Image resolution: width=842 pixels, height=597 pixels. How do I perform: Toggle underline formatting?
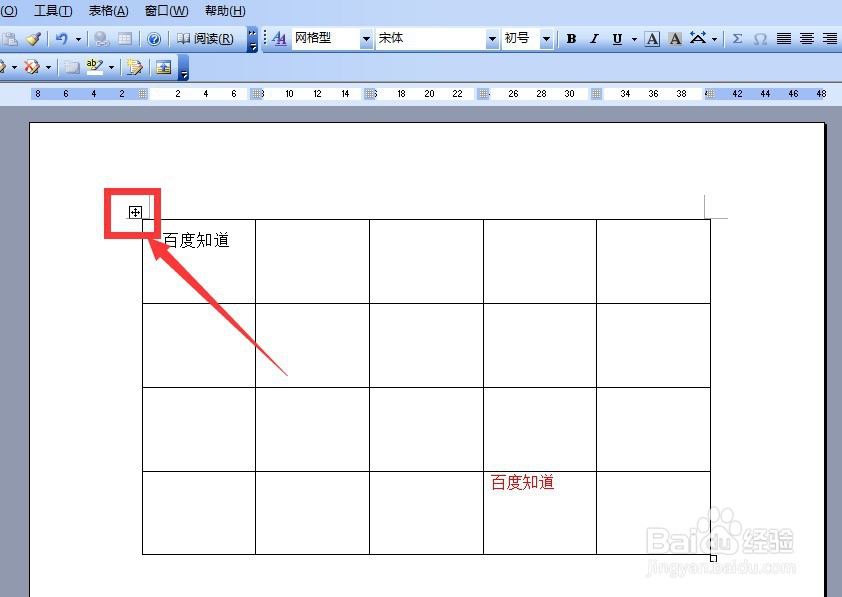[x=618, y=39]
